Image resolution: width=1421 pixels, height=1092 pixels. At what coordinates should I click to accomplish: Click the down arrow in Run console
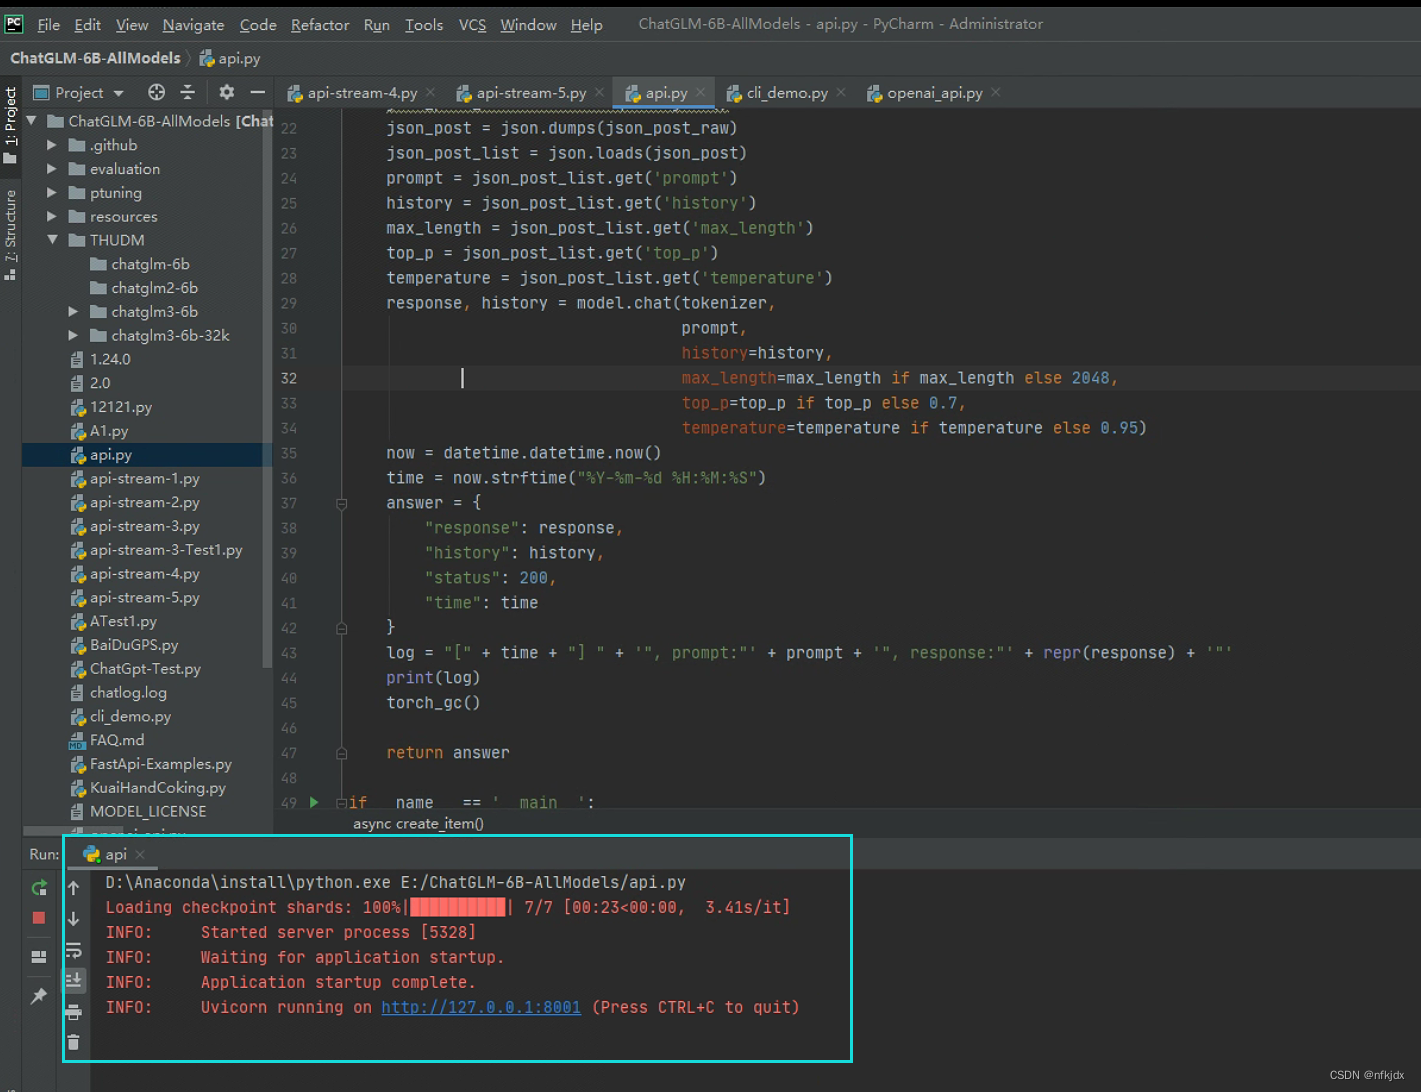click(73, 918)
